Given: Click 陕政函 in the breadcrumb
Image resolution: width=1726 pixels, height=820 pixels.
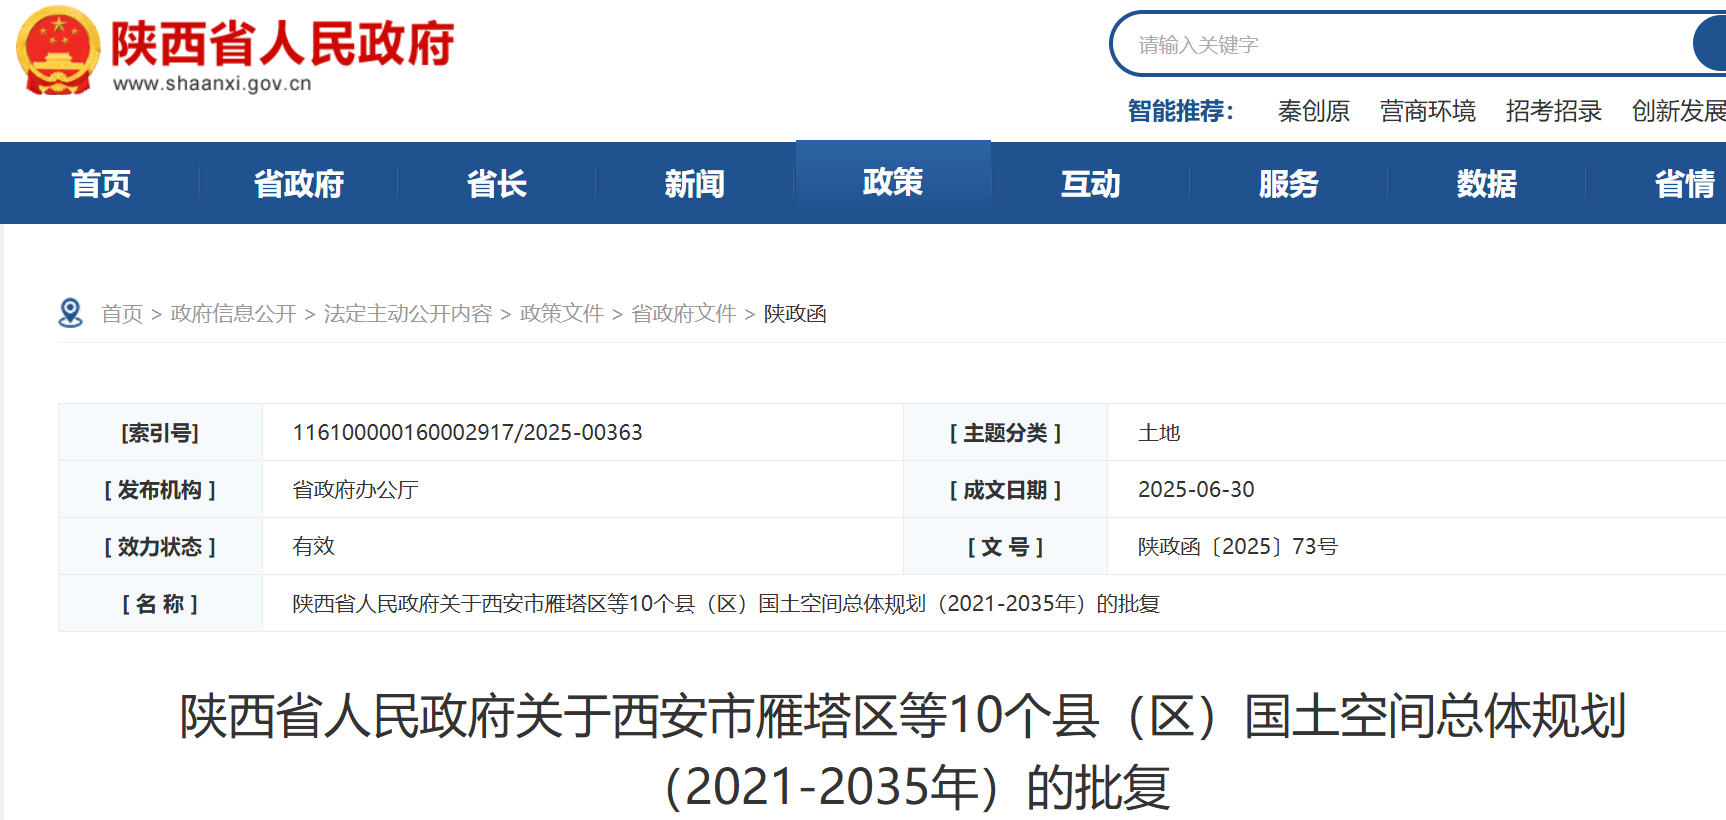Looking at the screenshot, I should (x=795, y=314).
